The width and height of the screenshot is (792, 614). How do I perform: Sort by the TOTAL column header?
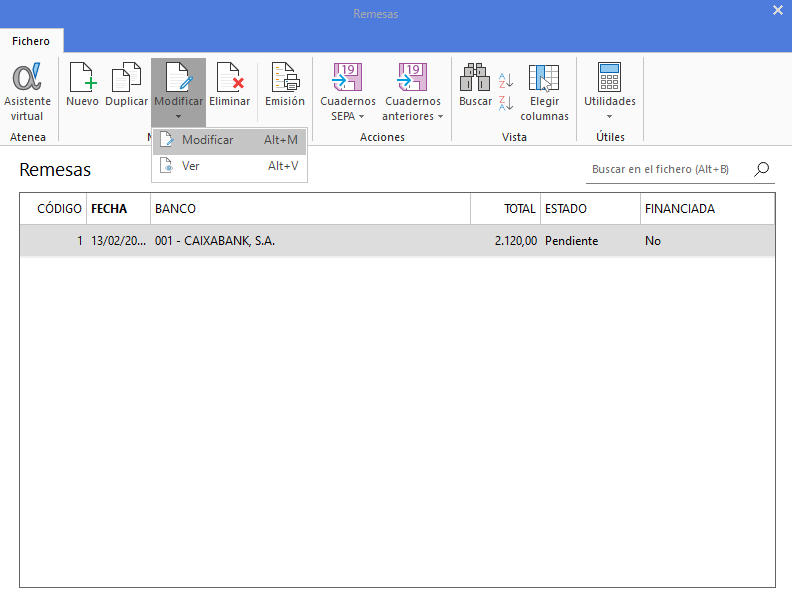(506, 209)
